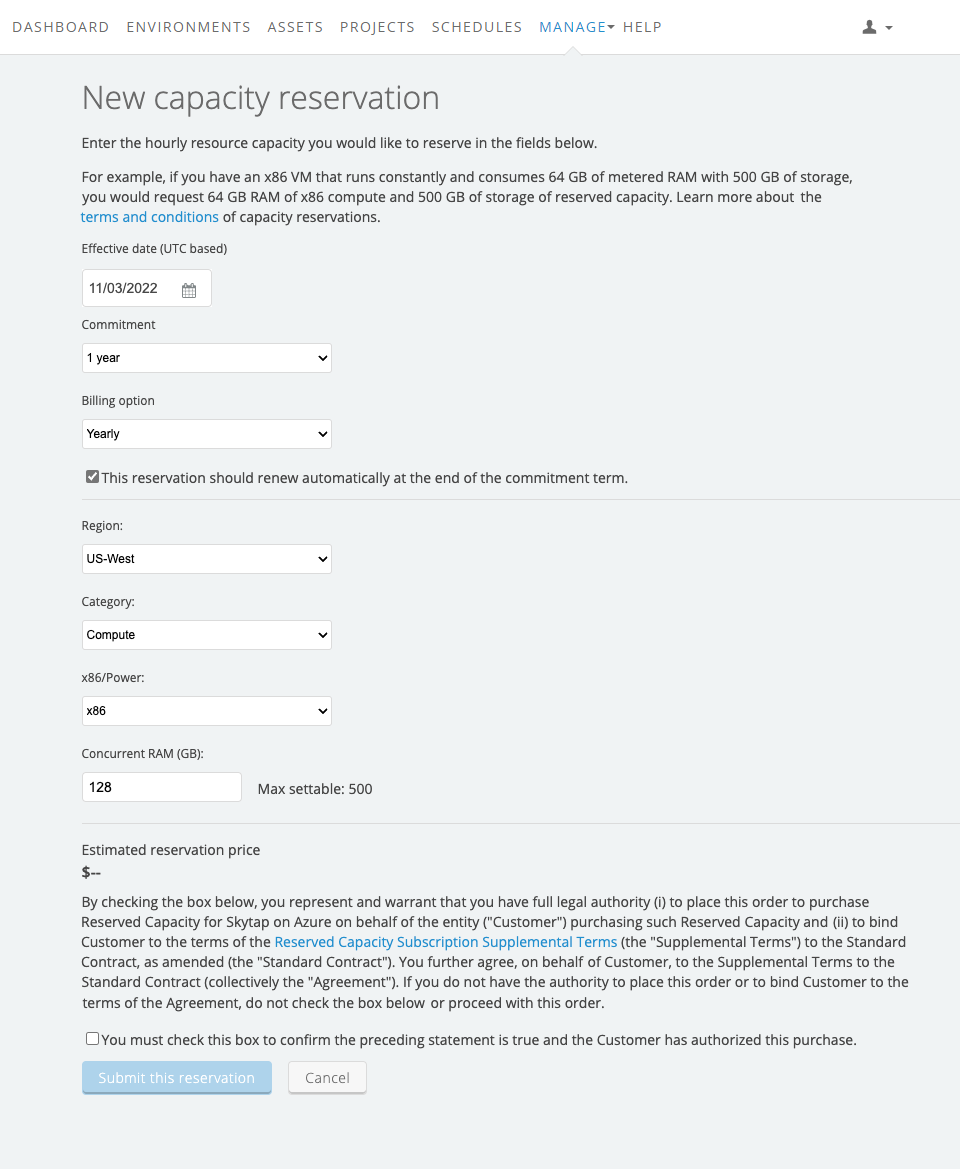Open the Billing option dropdown

(x=206, y=433)
